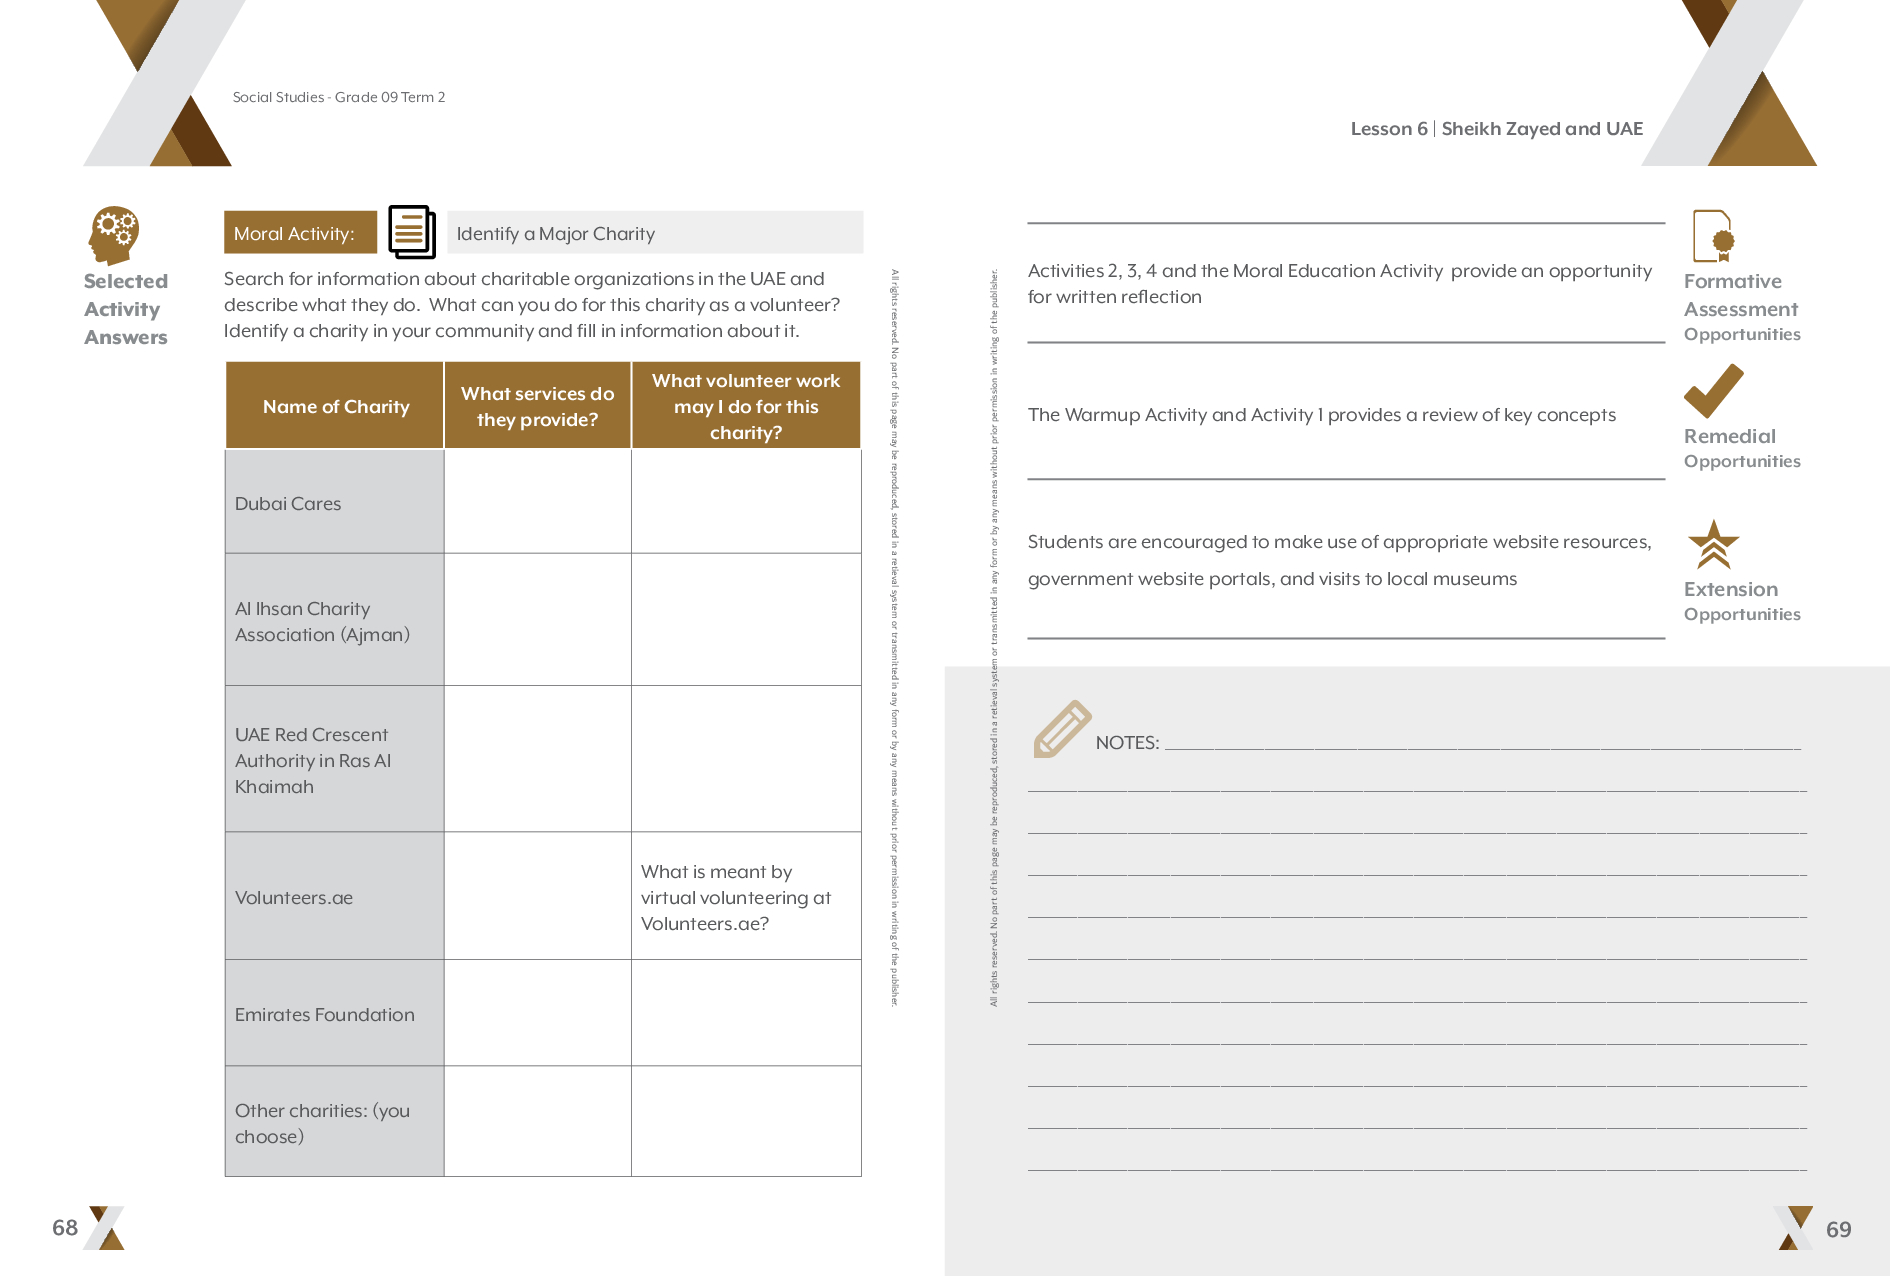Screen dimensions: 1890x1276
Task: Click the X logo next to page 68
Action: pyautogui.click(x=105, y=1228)
